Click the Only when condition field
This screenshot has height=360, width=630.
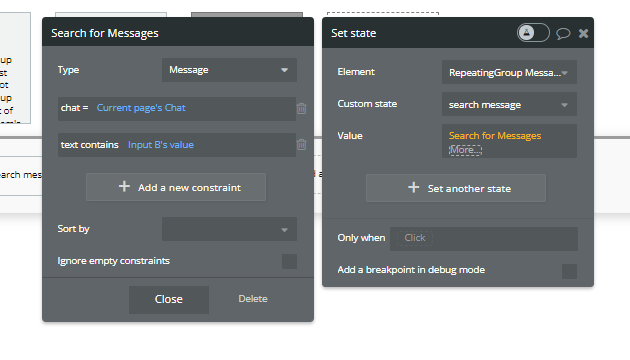tap(484, 239)
